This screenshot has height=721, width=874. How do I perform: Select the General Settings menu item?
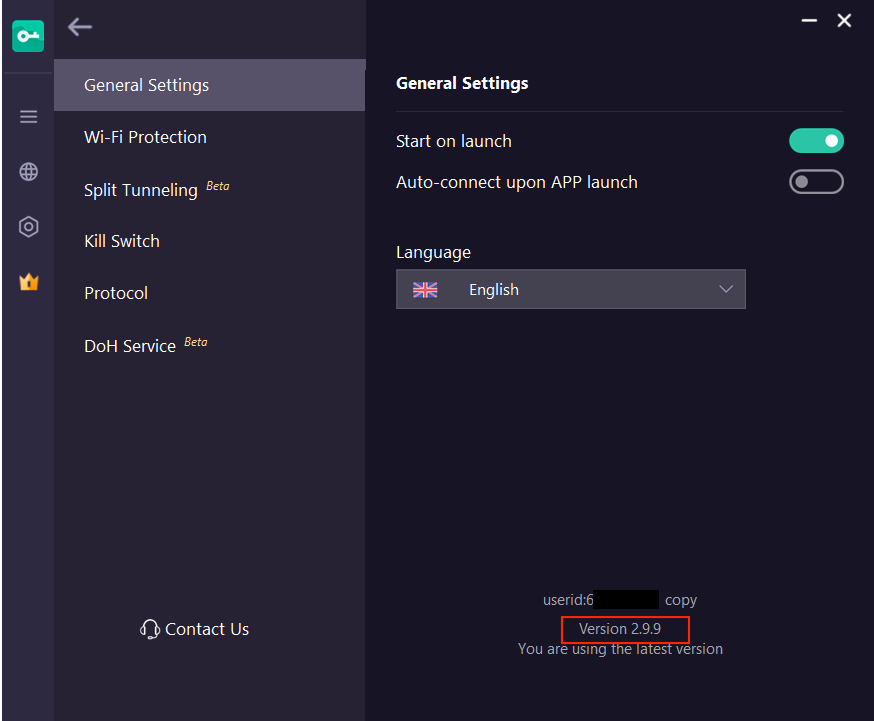210,85
